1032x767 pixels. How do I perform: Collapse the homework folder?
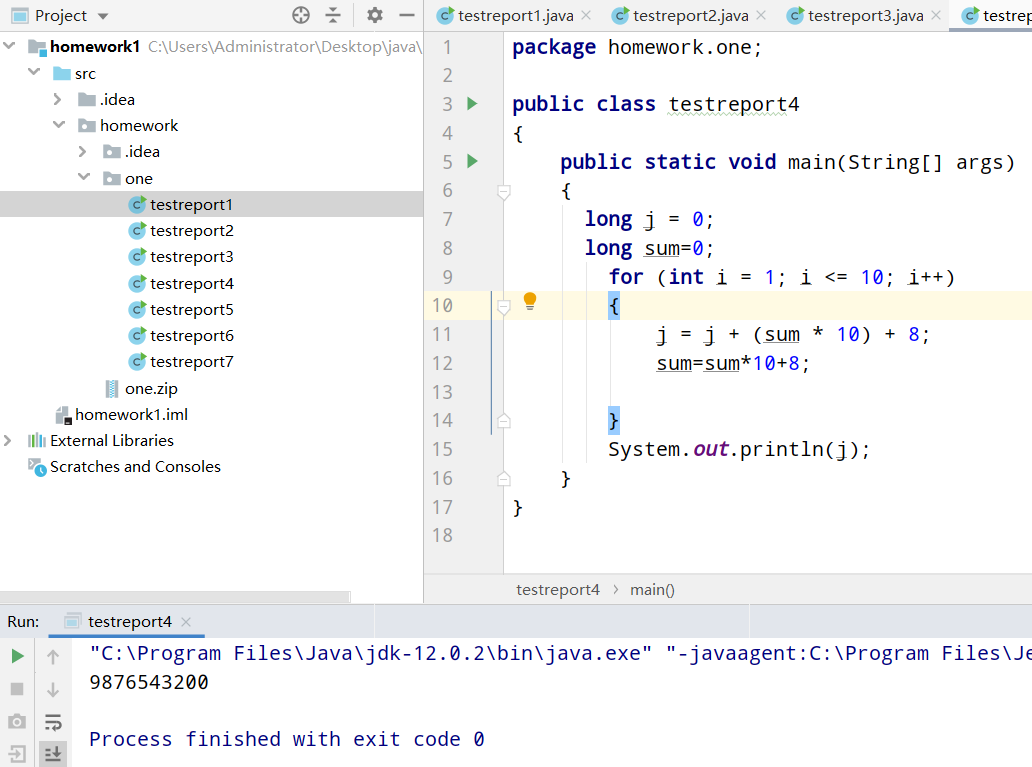pos(59,124)
